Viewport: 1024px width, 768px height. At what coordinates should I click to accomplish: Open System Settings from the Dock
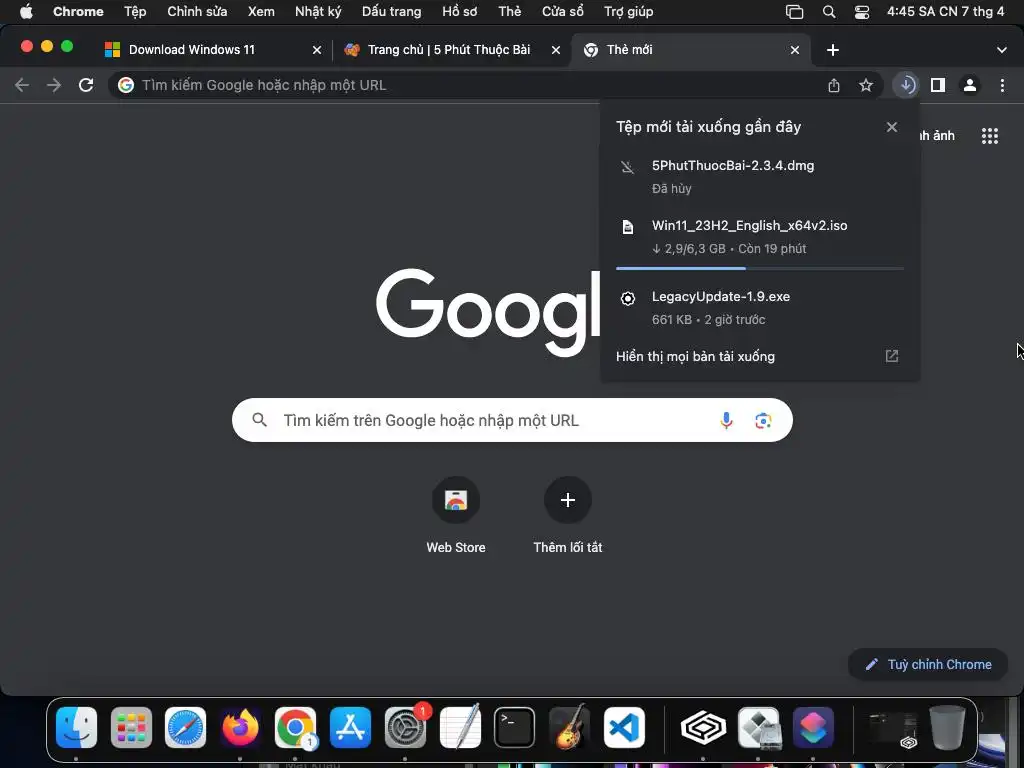[405, 727]
